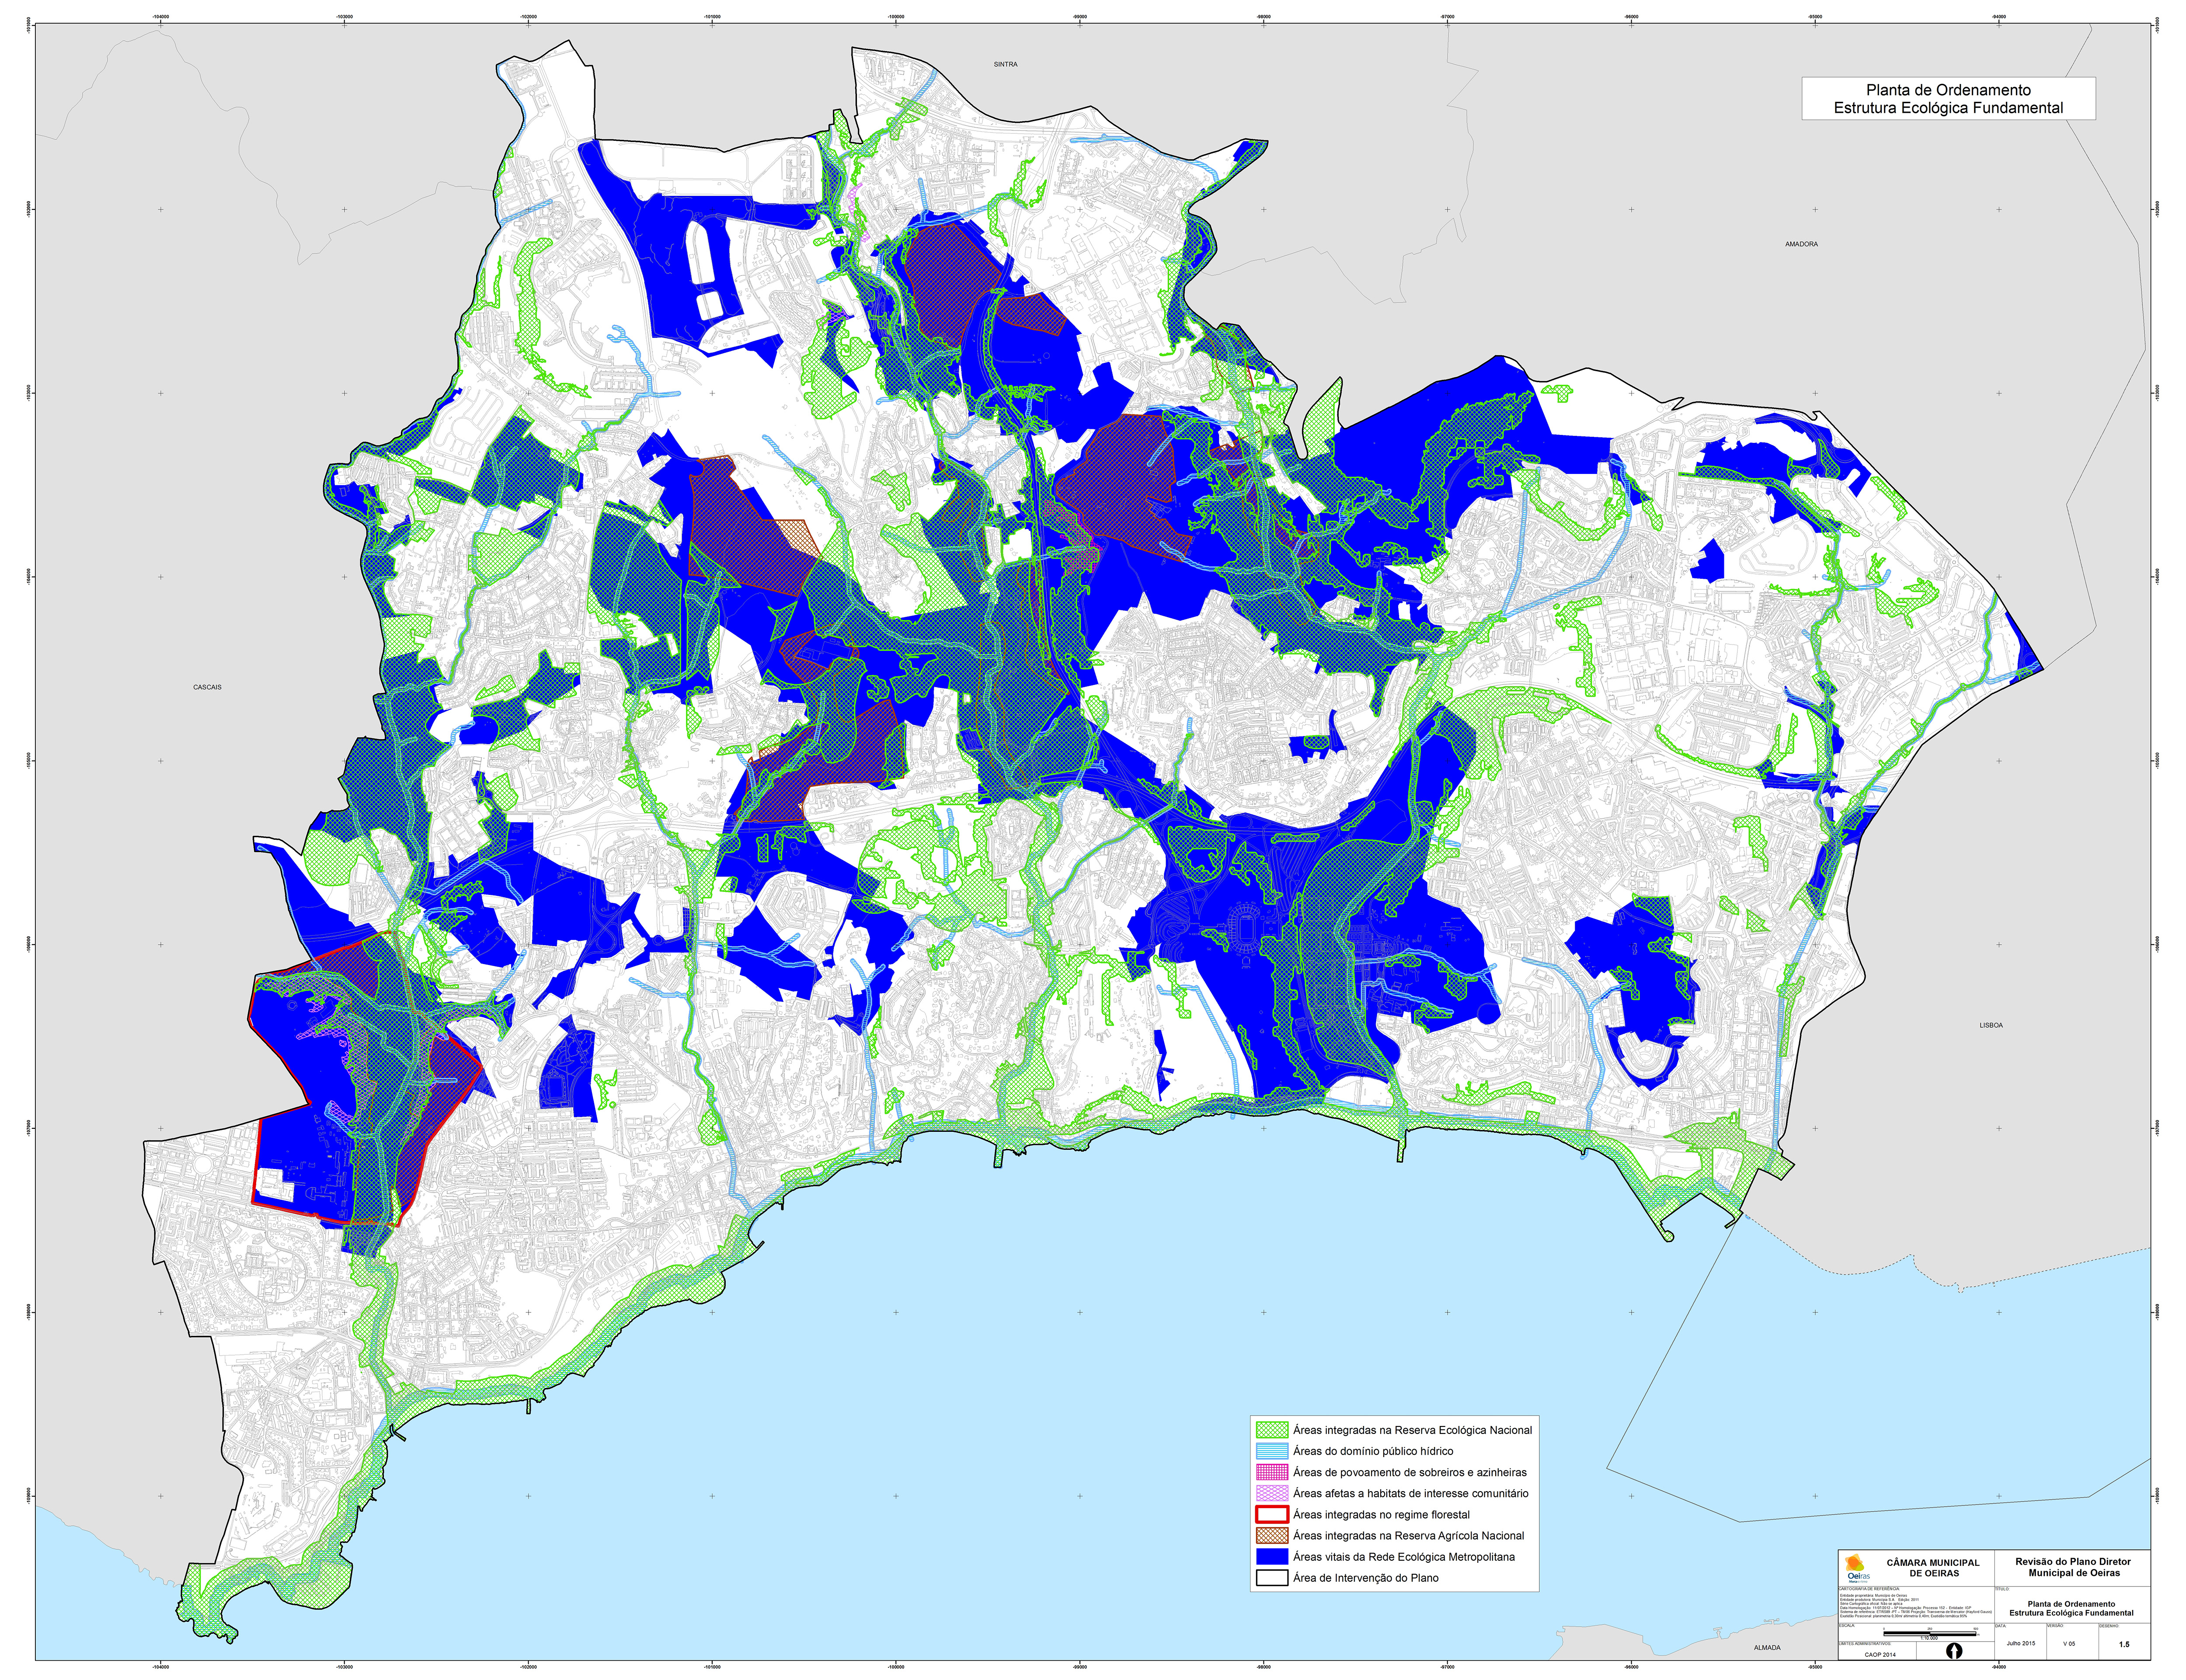Image resolution: width=2186 pixels, height=1680 pixels.
Task: Click the 'CAOP 2014' administrative limits value
Action: pyautogui.click(x=1880, y=1655)
